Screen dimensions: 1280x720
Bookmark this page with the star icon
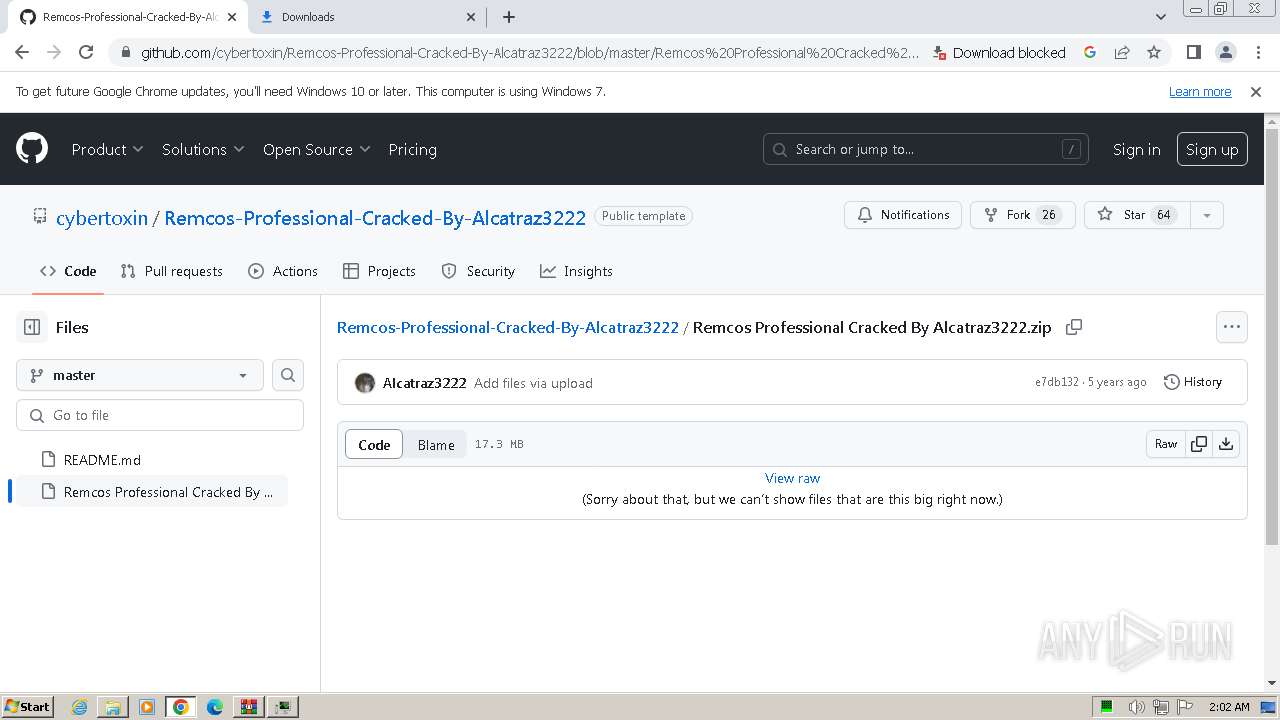(1154, 52)
